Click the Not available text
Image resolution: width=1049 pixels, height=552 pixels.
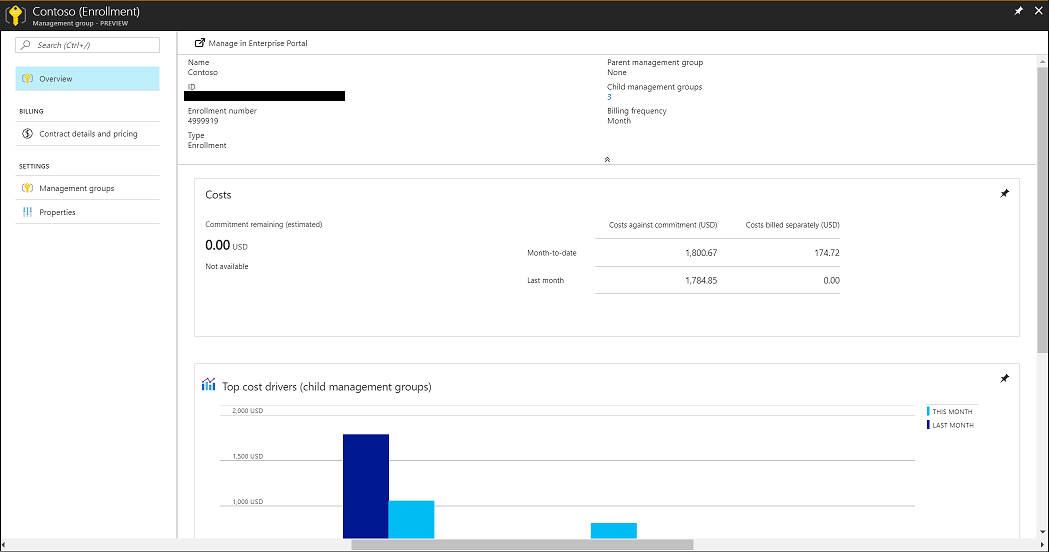point(227,266)
